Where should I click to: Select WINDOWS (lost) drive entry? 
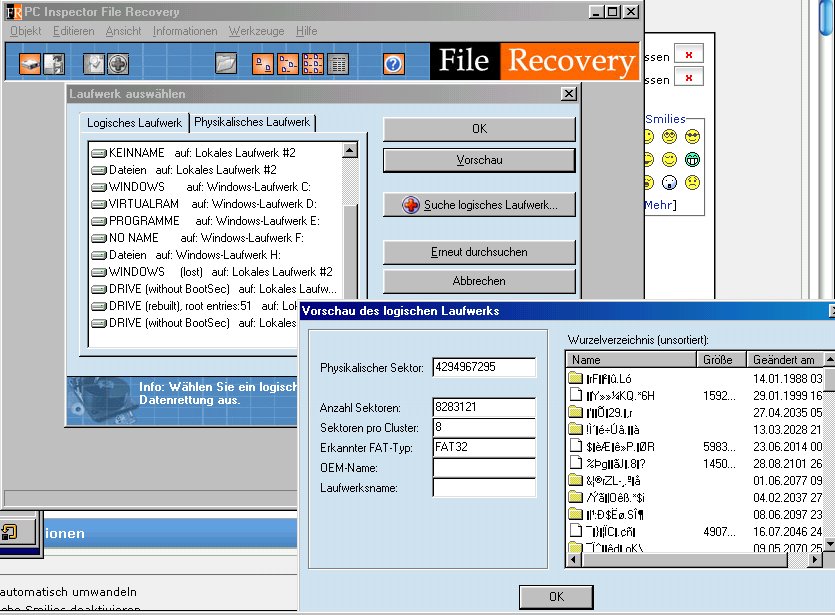pos(212,272)
